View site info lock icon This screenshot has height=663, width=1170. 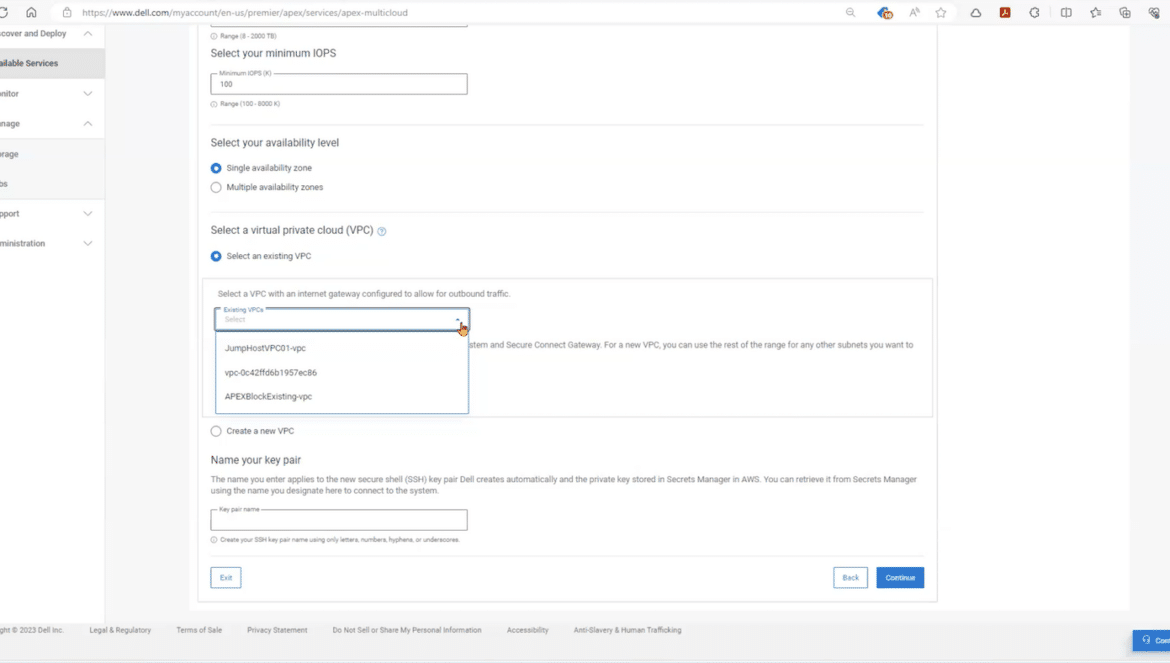pos(67,13)
